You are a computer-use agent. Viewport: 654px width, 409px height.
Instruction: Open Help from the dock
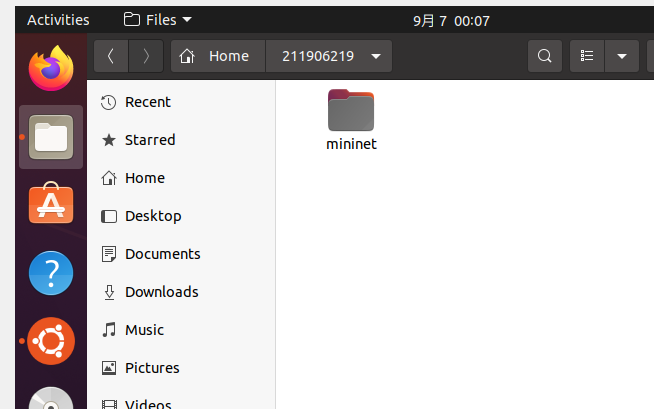(x=50, y=272)
